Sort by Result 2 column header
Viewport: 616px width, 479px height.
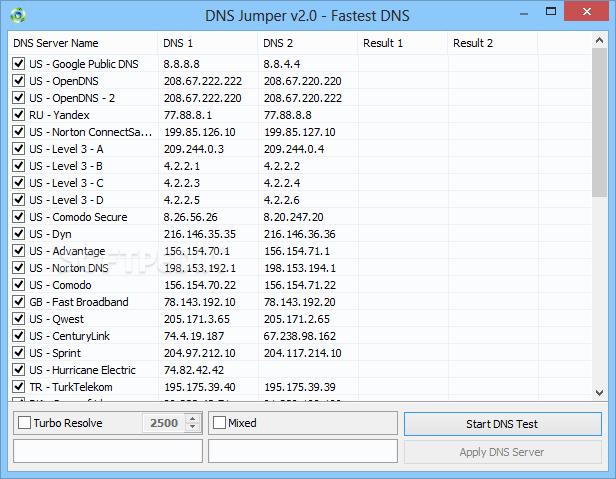tap(493, 43)
